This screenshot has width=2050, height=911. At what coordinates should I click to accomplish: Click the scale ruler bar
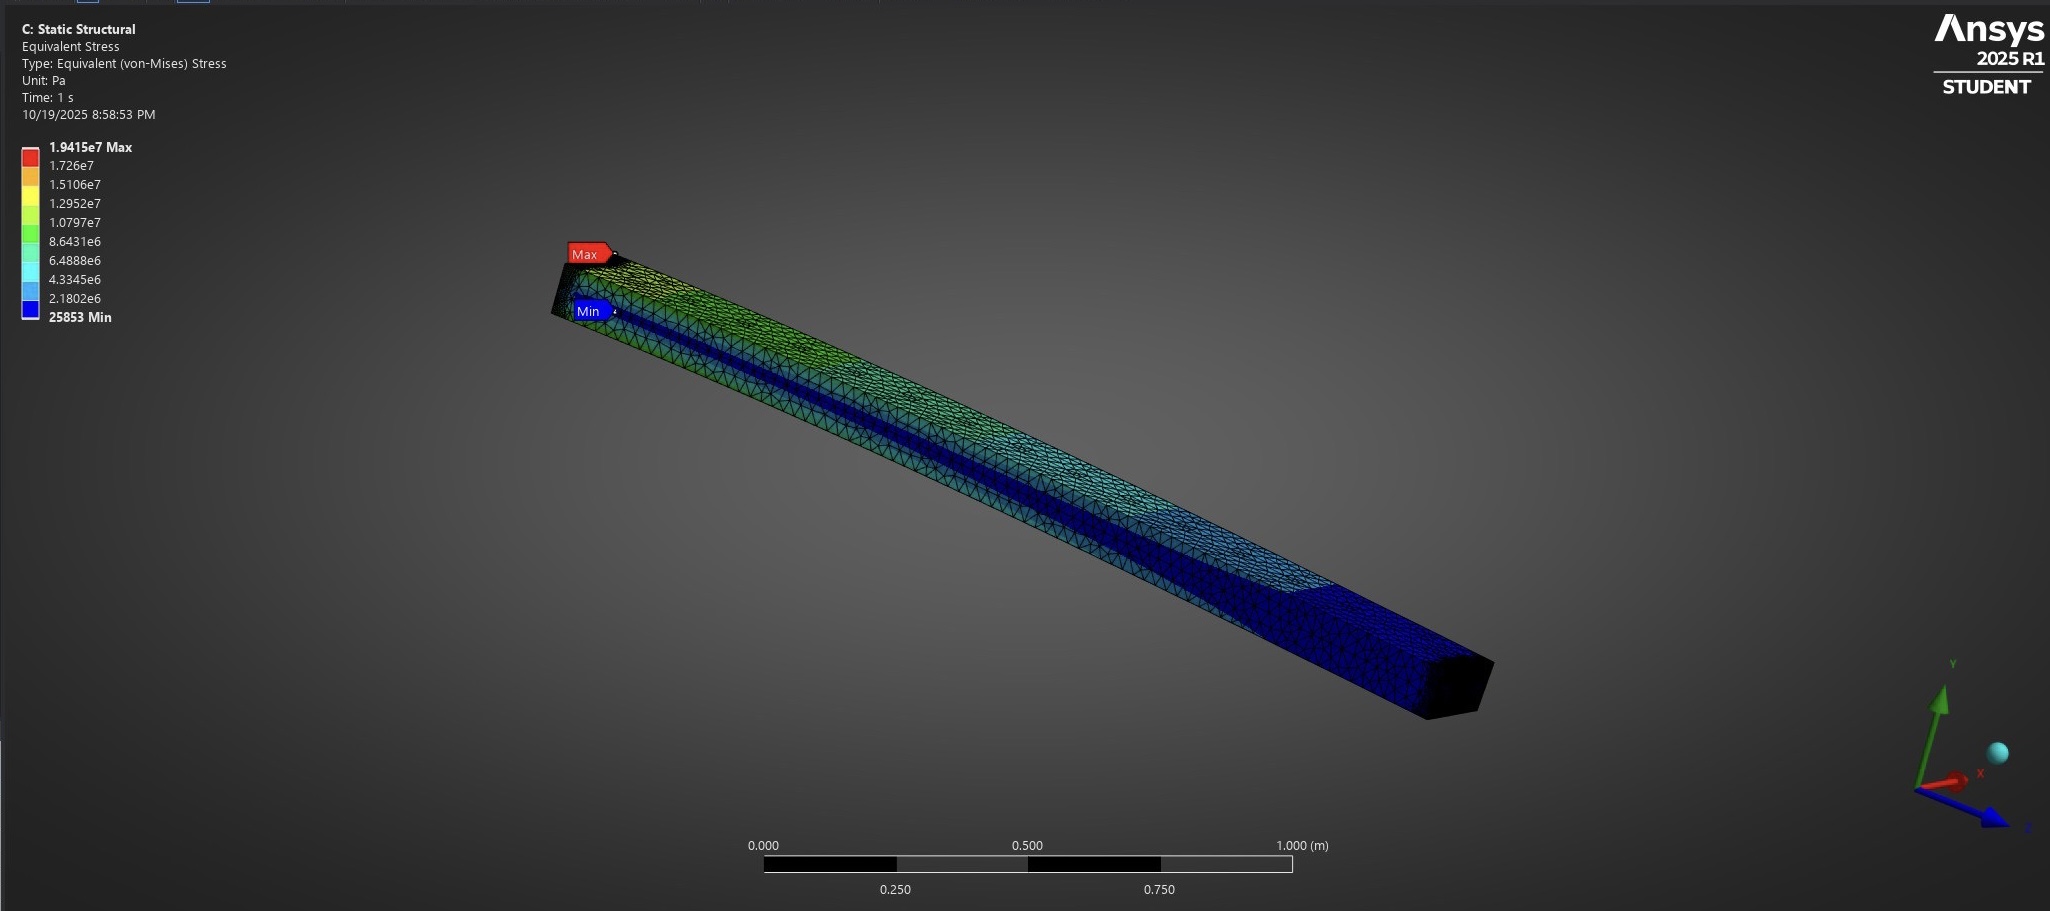(x=1028, y=864)
